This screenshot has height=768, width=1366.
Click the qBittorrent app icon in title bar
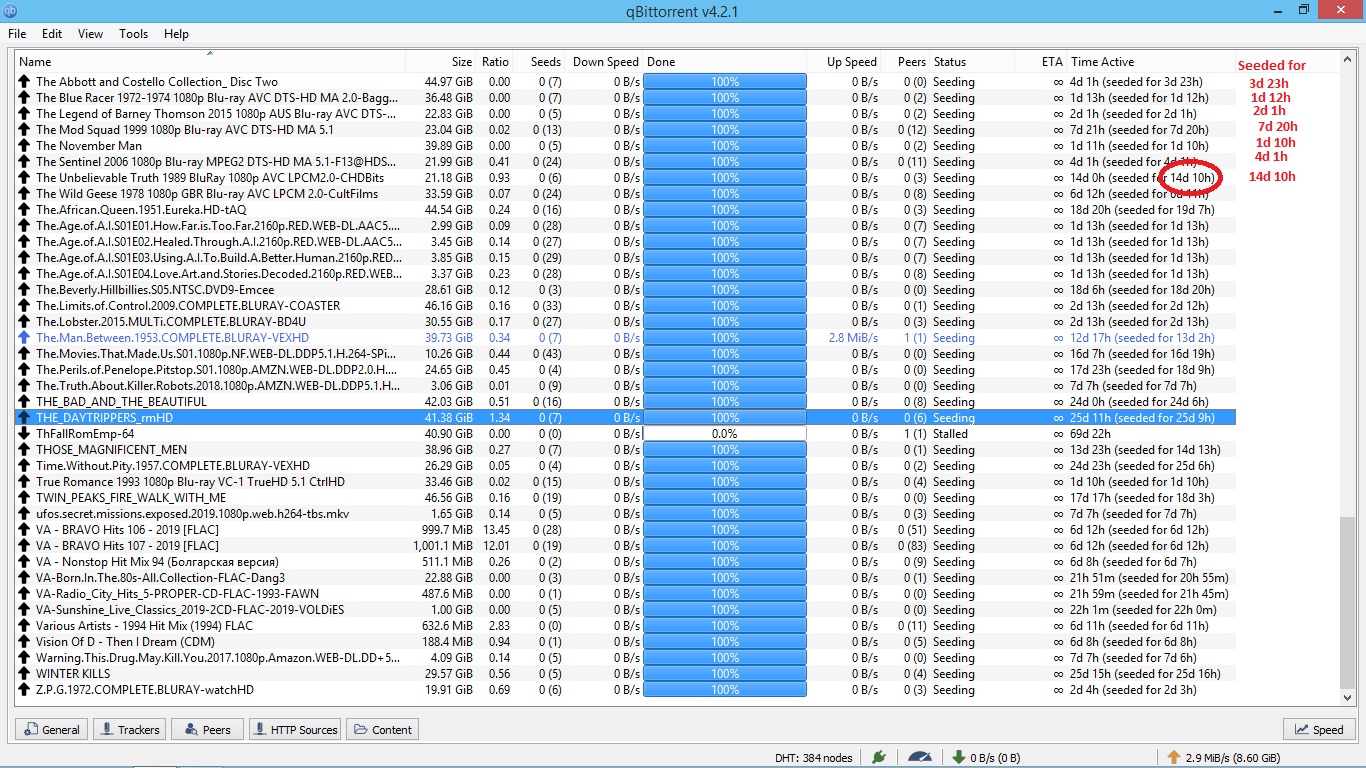point(10,10)
